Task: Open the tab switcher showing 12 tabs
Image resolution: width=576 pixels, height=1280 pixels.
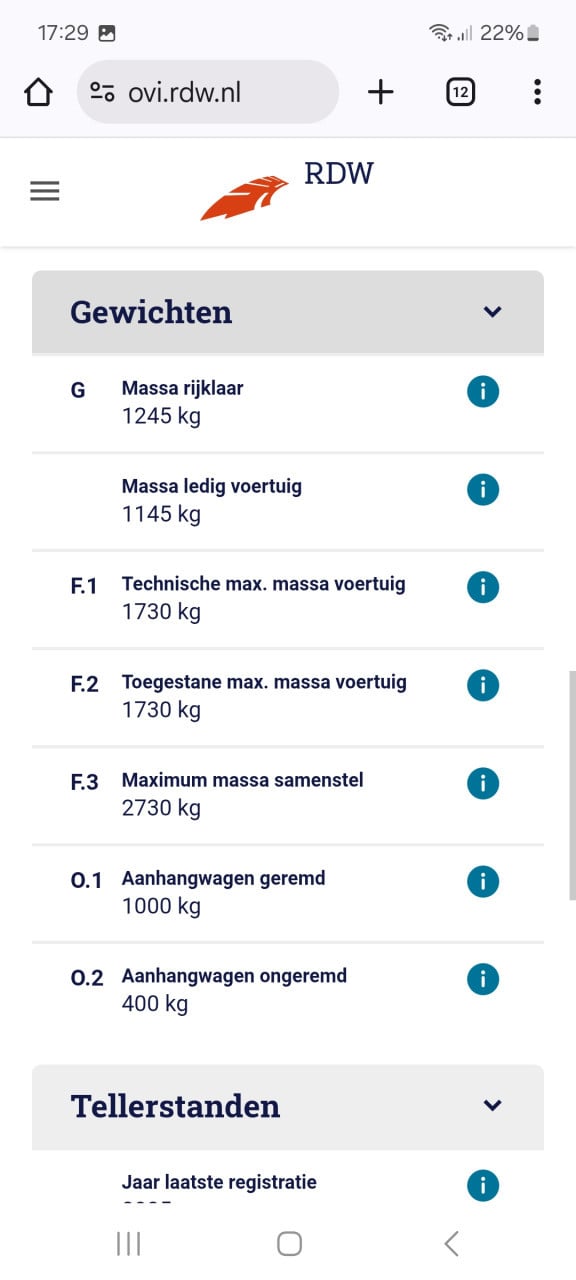Action: 460,93
